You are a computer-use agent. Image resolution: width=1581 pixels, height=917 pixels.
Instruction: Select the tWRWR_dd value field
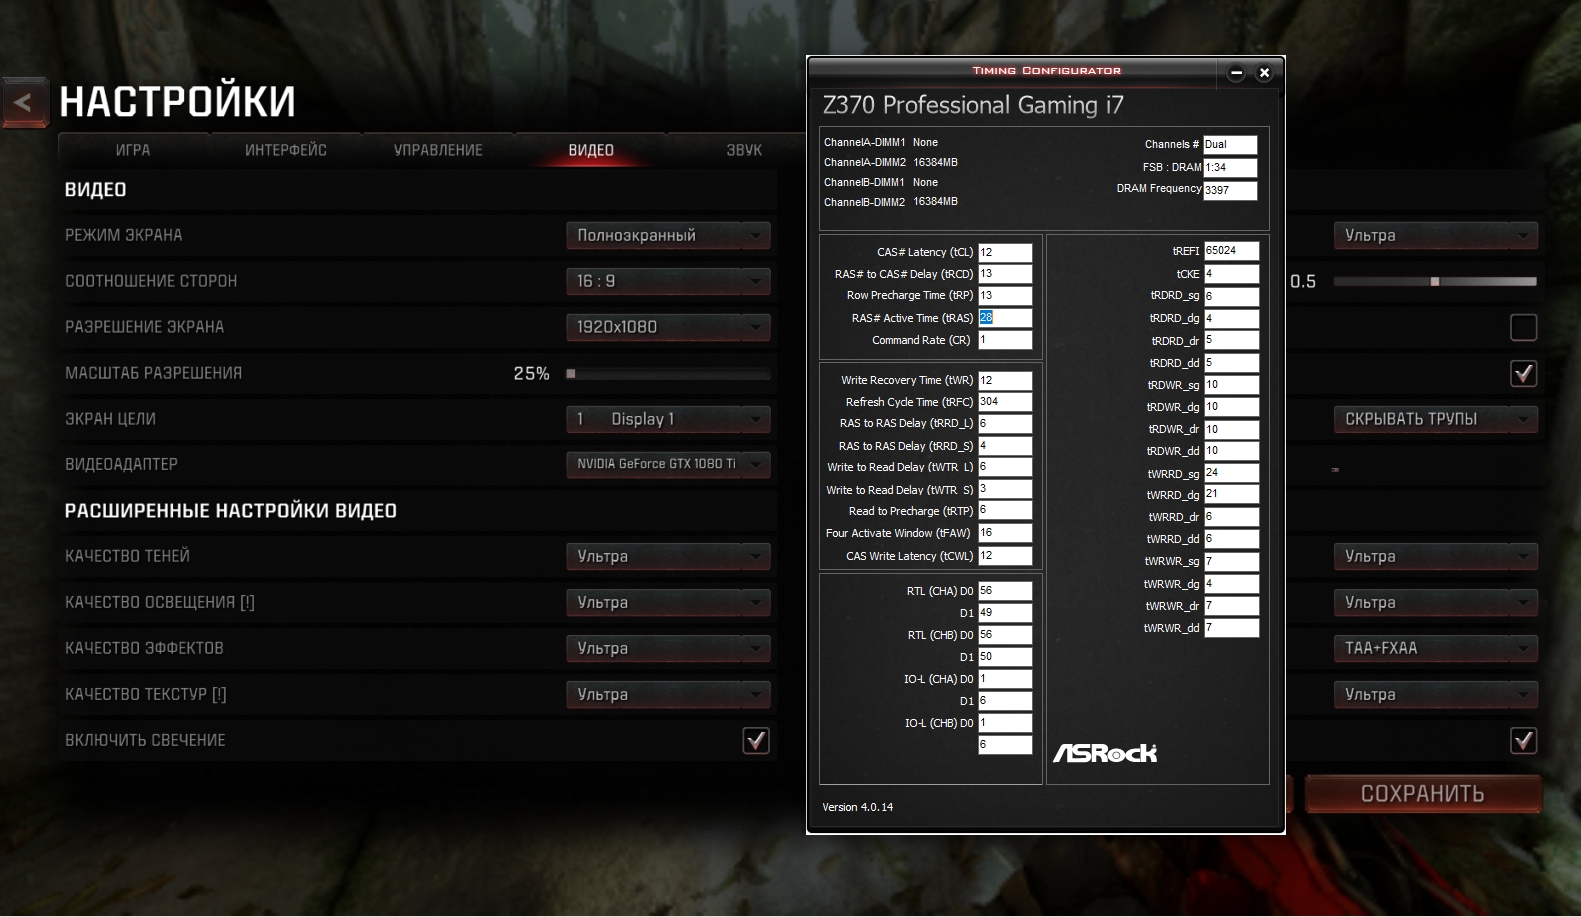click(x=1231, y=628)
